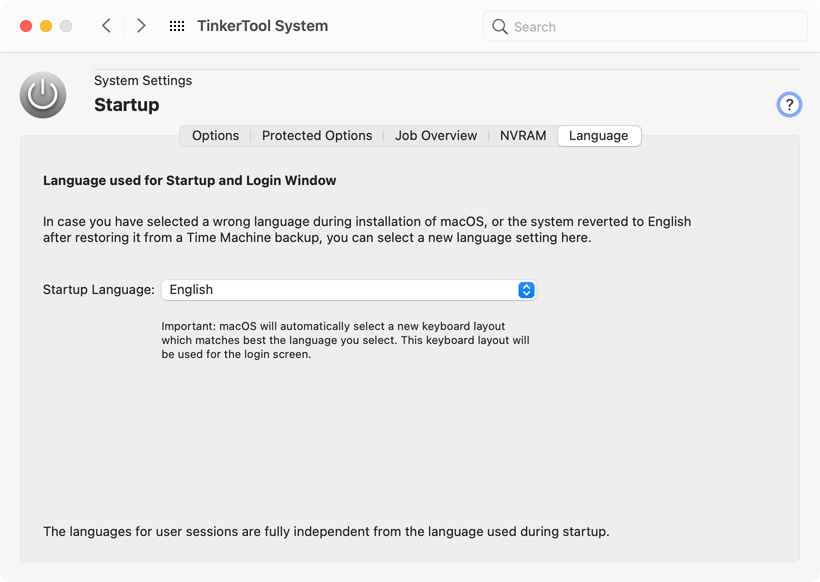Close the window with the red button
820x582 pixels.
26,26
